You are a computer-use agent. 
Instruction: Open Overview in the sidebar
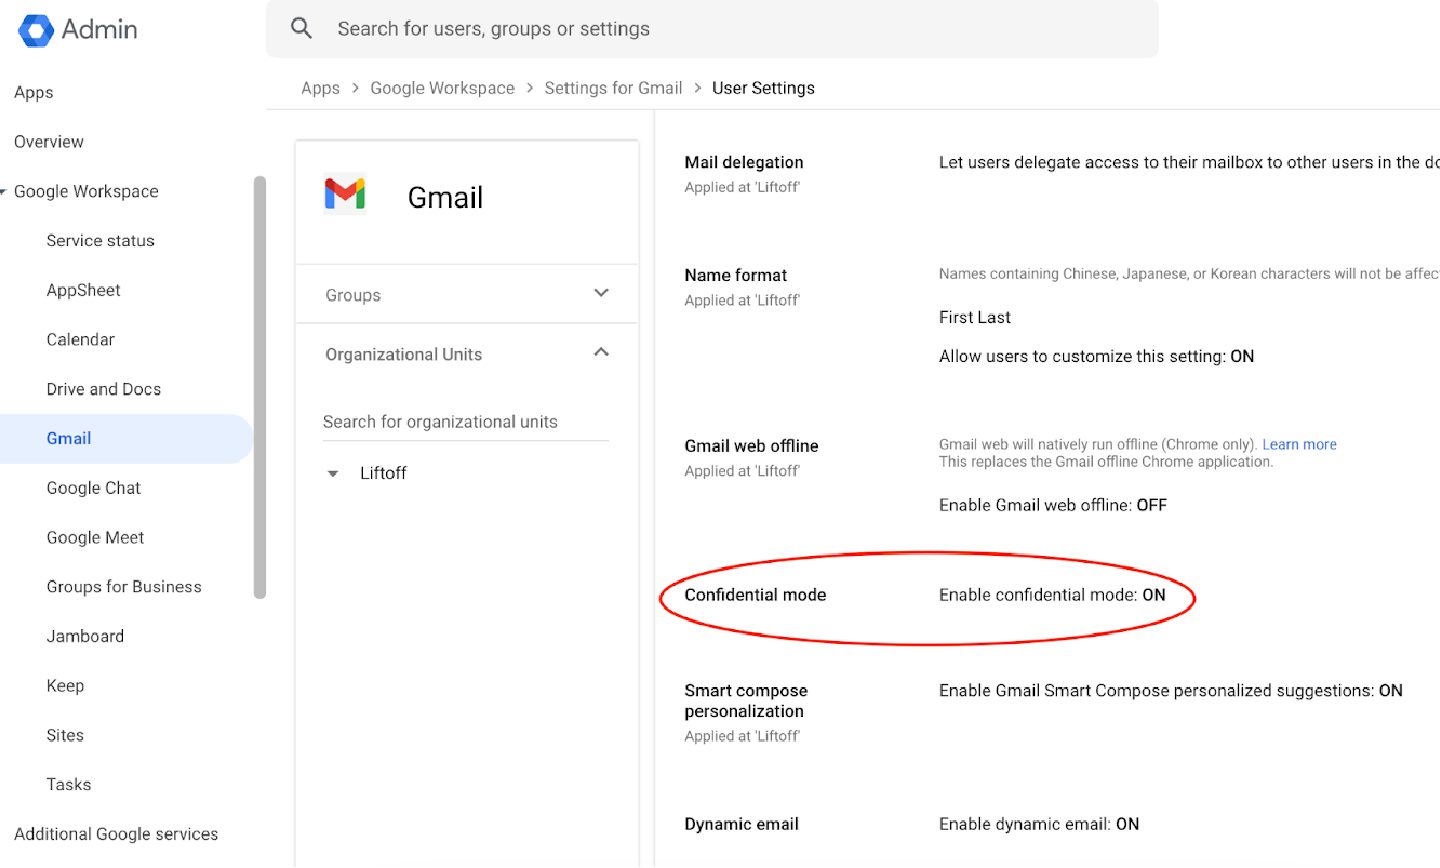click(49, 142)
